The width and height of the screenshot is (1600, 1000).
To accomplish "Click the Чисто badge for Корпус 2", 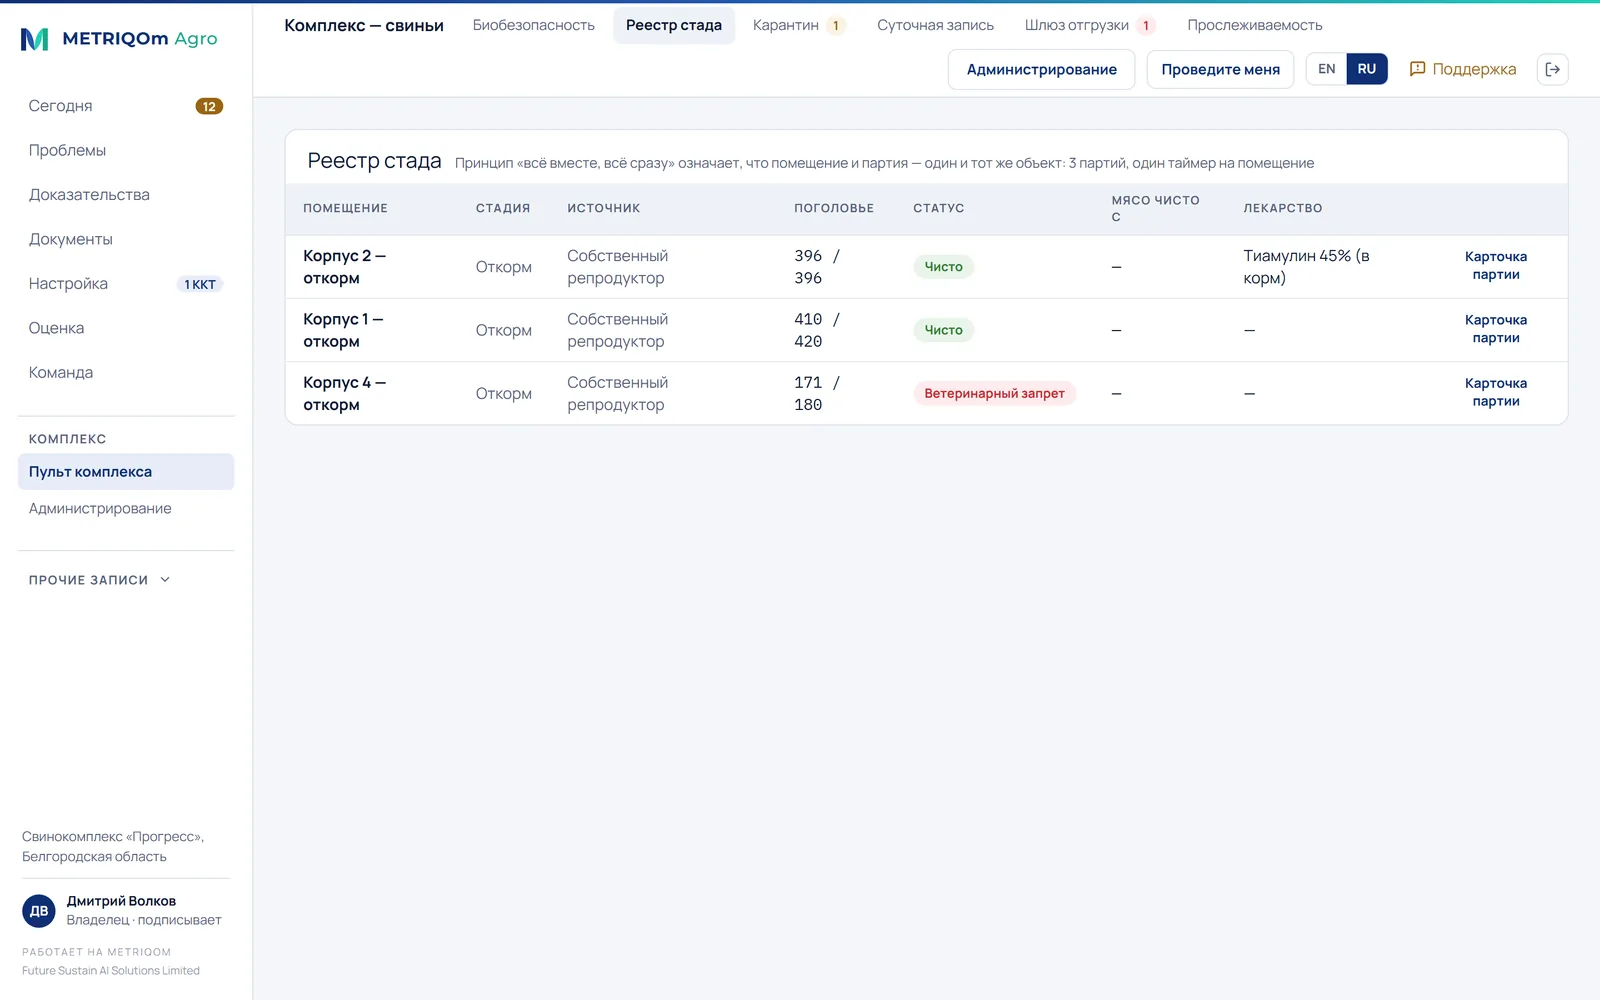I will (943, 267).
